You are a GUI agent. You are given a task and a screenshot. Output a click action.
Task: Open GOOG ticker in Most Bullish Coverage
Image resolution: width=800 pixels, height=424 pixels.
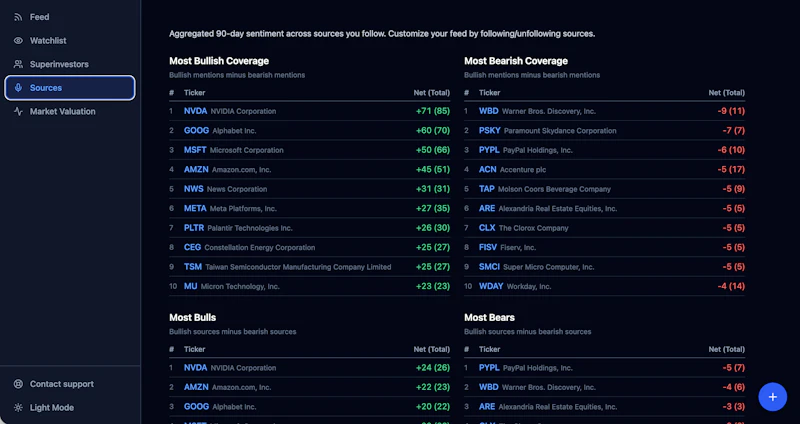tap(196, 131)
